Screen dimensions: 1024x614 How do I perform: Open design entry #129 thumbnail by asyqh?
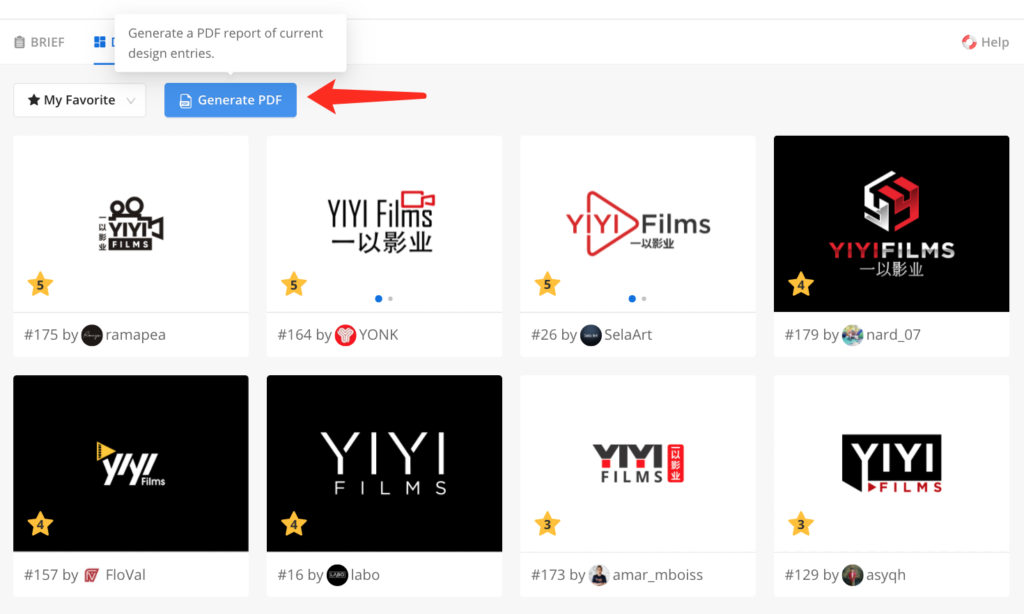coord(891,462)
